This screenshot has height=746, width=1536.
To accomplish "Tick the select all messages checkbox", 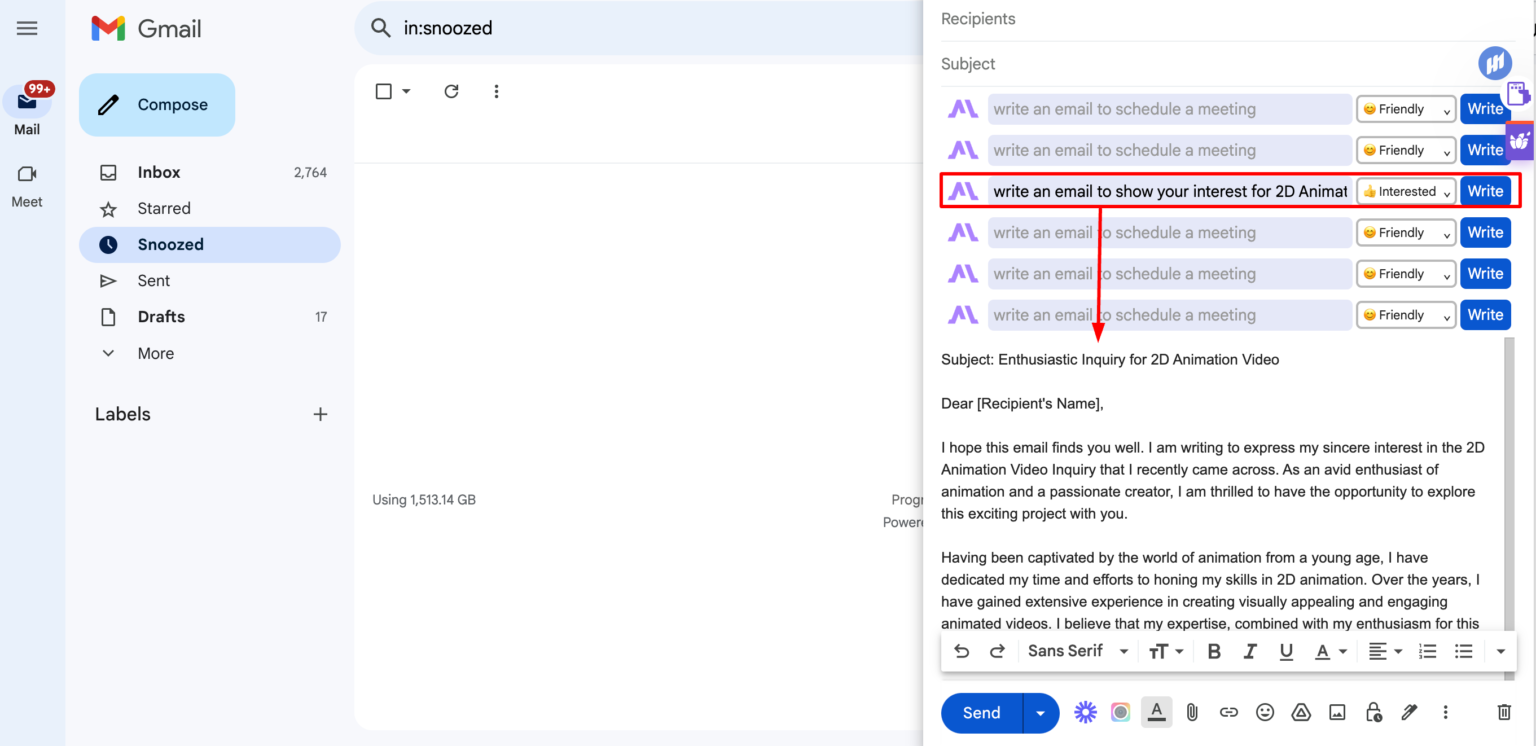I will click(383, 91).
